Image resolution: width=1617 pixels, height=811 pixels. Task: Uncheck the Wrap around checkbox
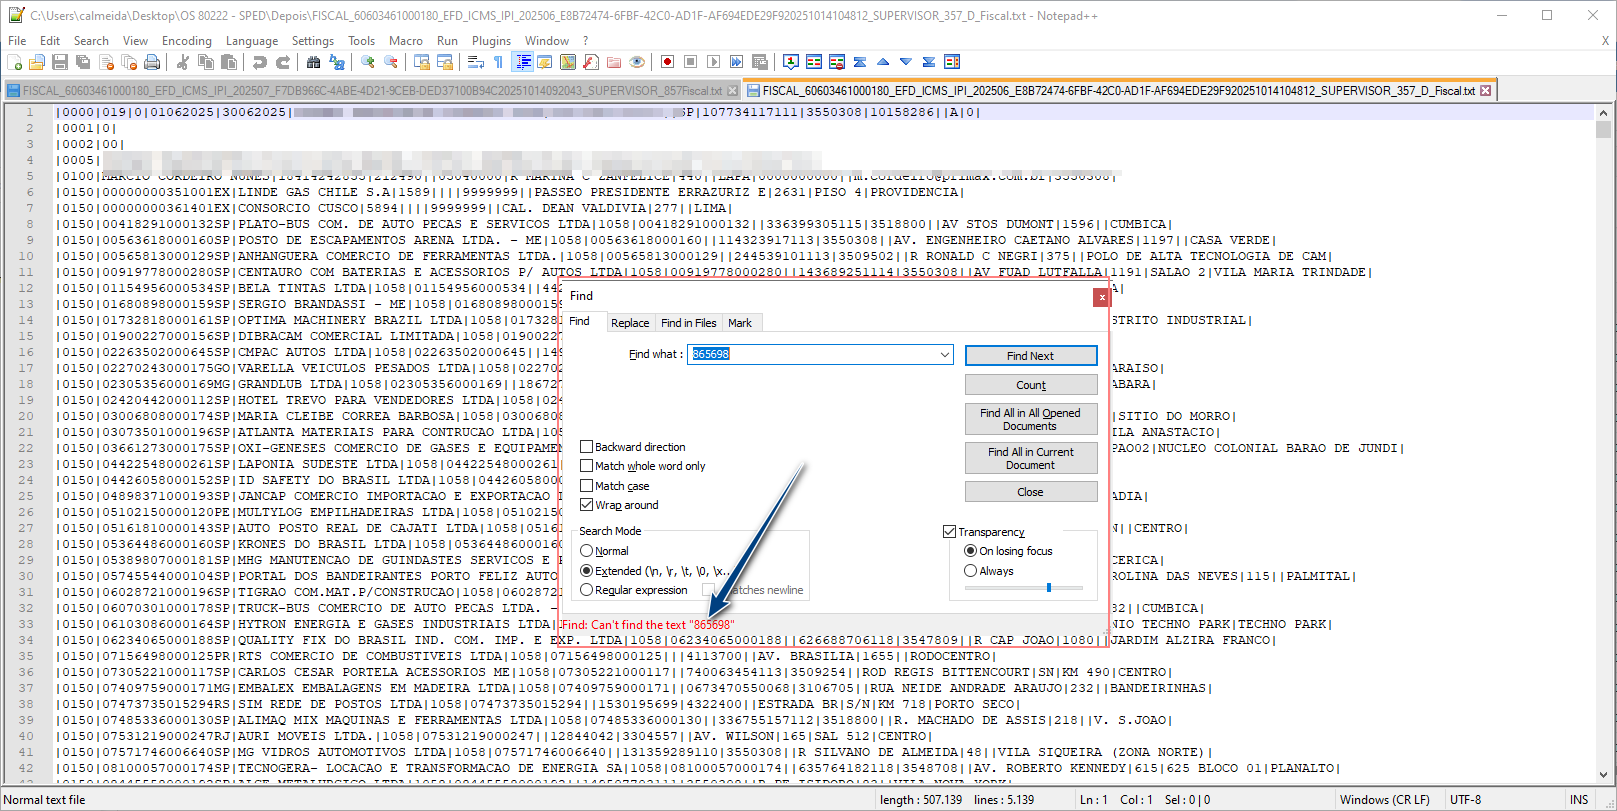pos(587,505)
